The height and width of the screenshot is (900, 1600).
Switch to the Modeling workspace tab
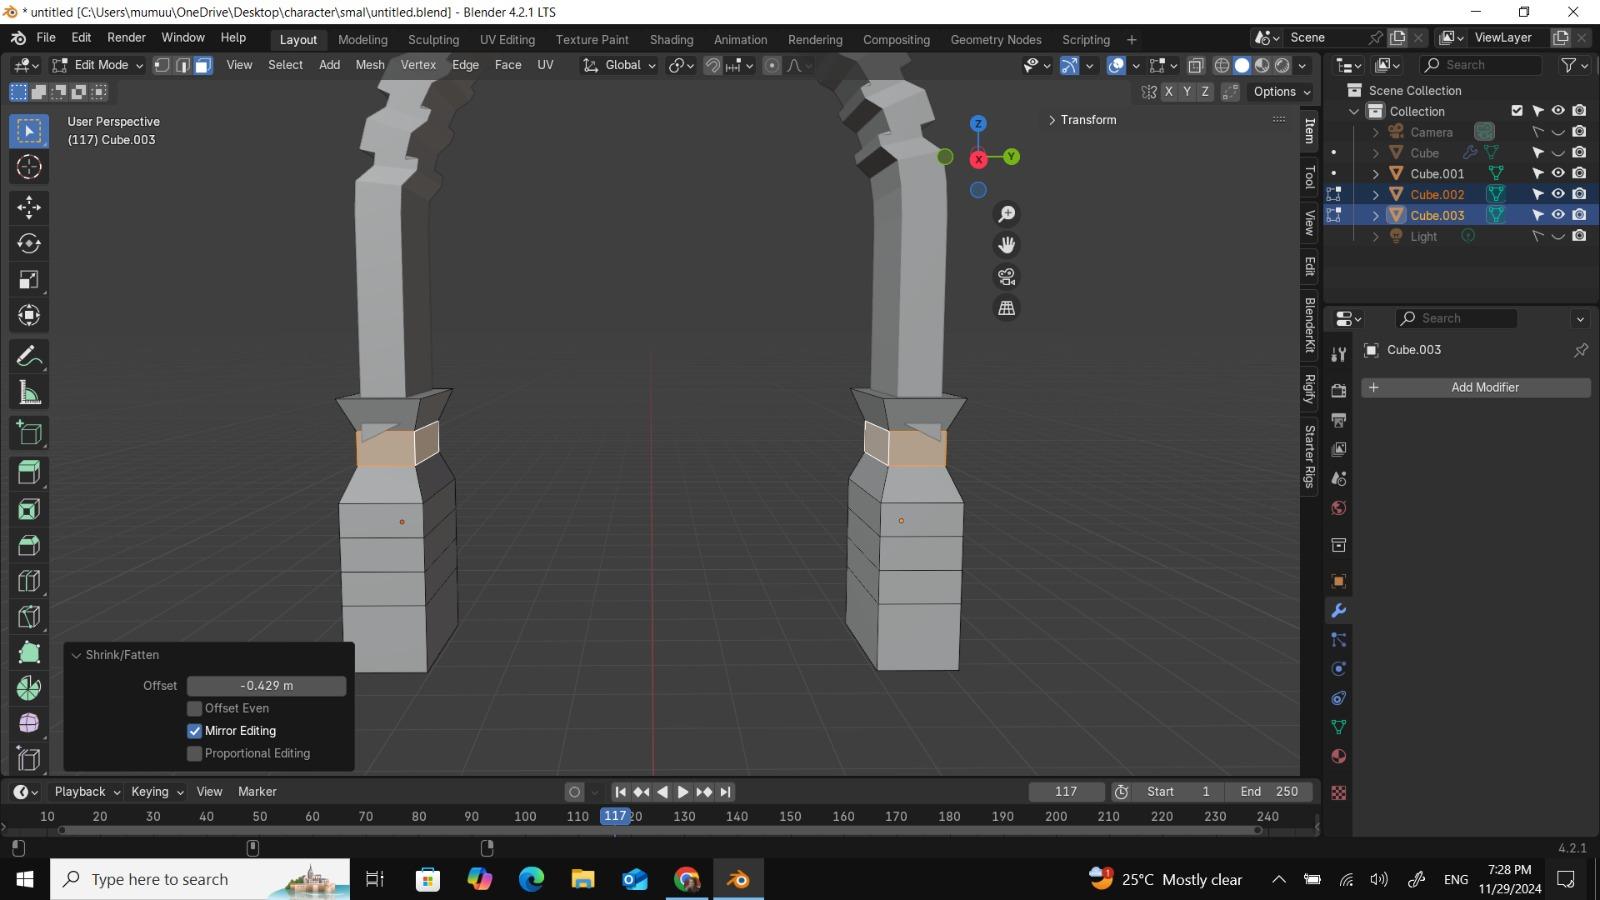tap(363, 40)
